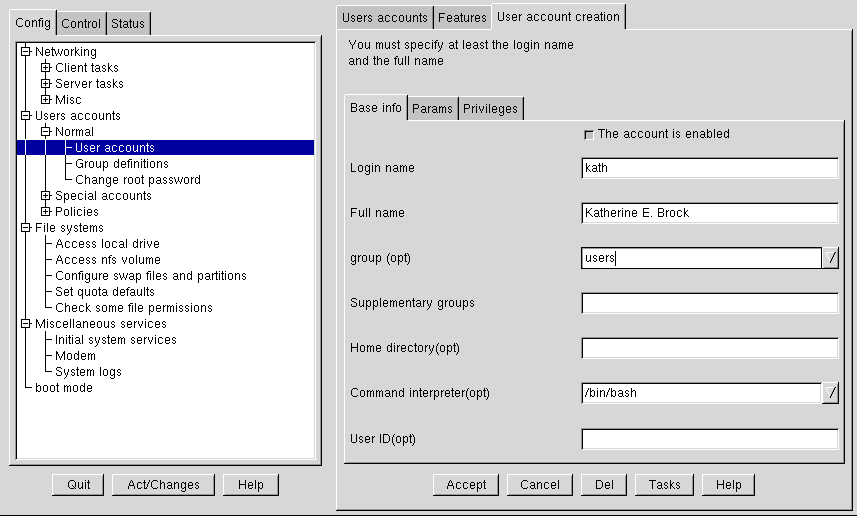Image resolution: width=857 pixels, height=516 pixels.
Task: Open the Params tab
Action: [x=432, y=109]
